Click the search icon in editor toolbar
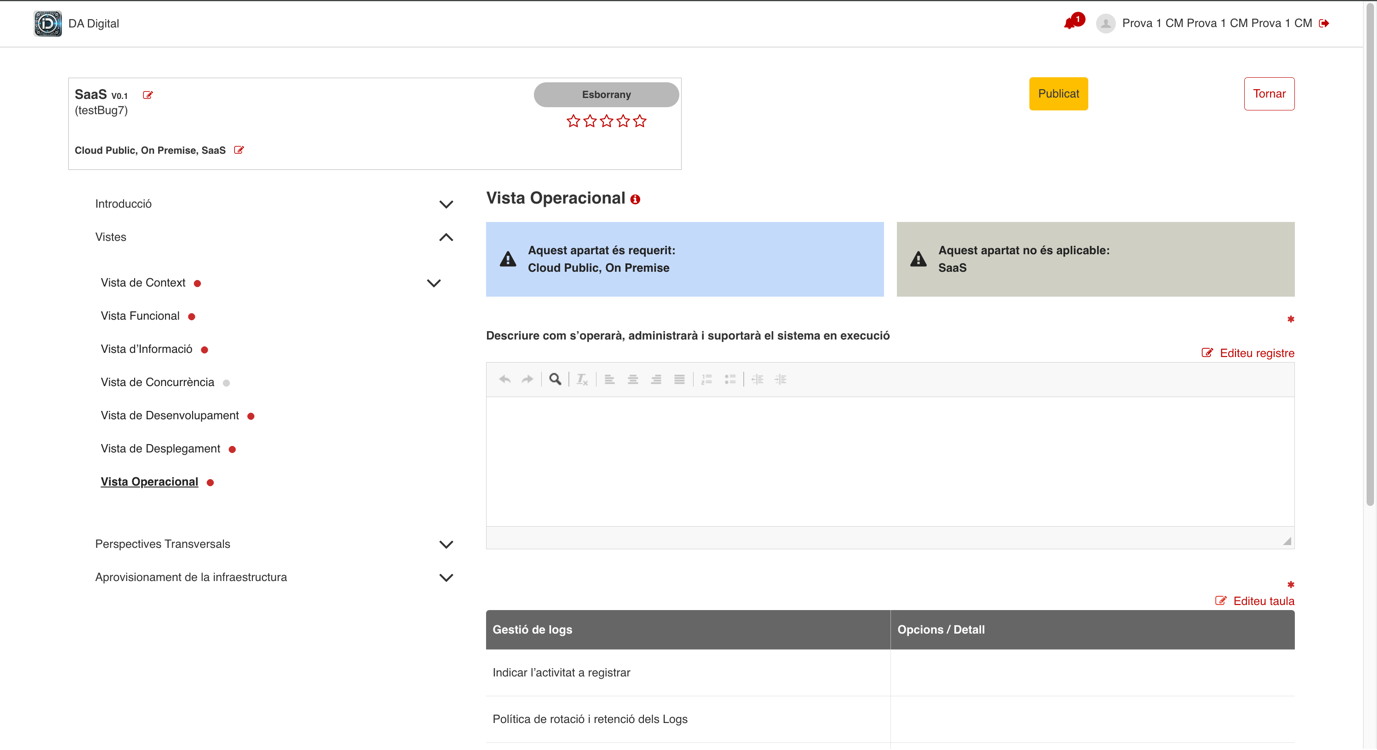This screenshot has height=750, width=1377. pos(555,380)
